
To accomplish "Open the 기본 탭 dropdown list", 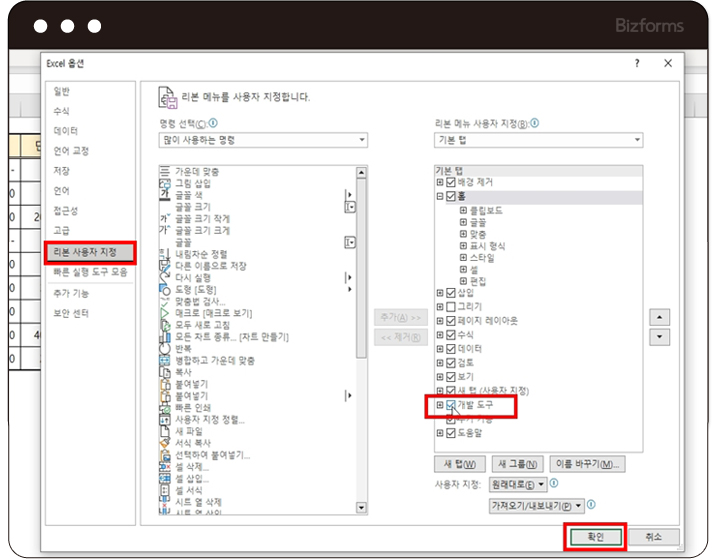I will pos(539,140).
